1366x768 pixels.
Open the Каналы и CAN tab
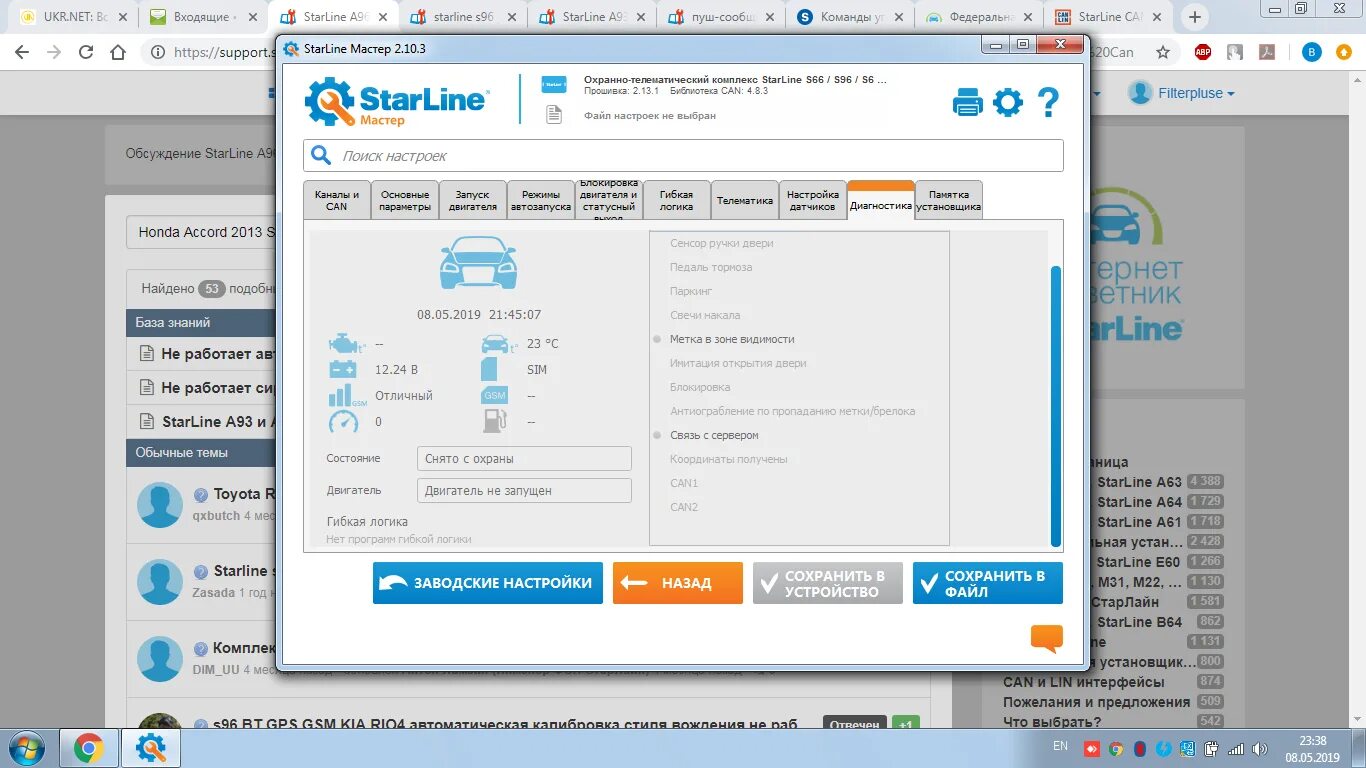coord(336,200)
